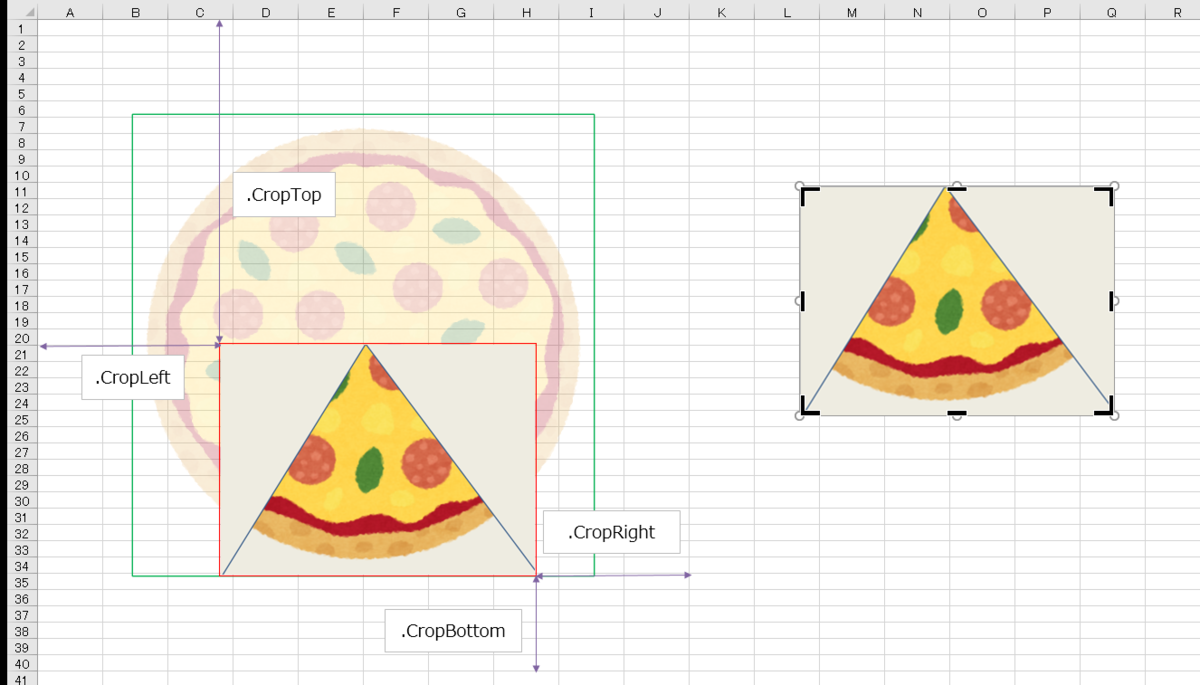Select column K header
1200x685 pixels.
(722, 12)
